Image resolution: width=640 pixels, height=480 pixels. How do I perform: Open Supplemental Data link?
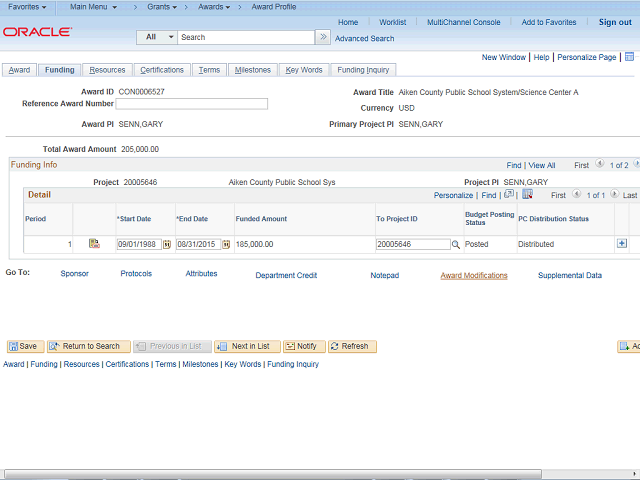pos(570,276)
